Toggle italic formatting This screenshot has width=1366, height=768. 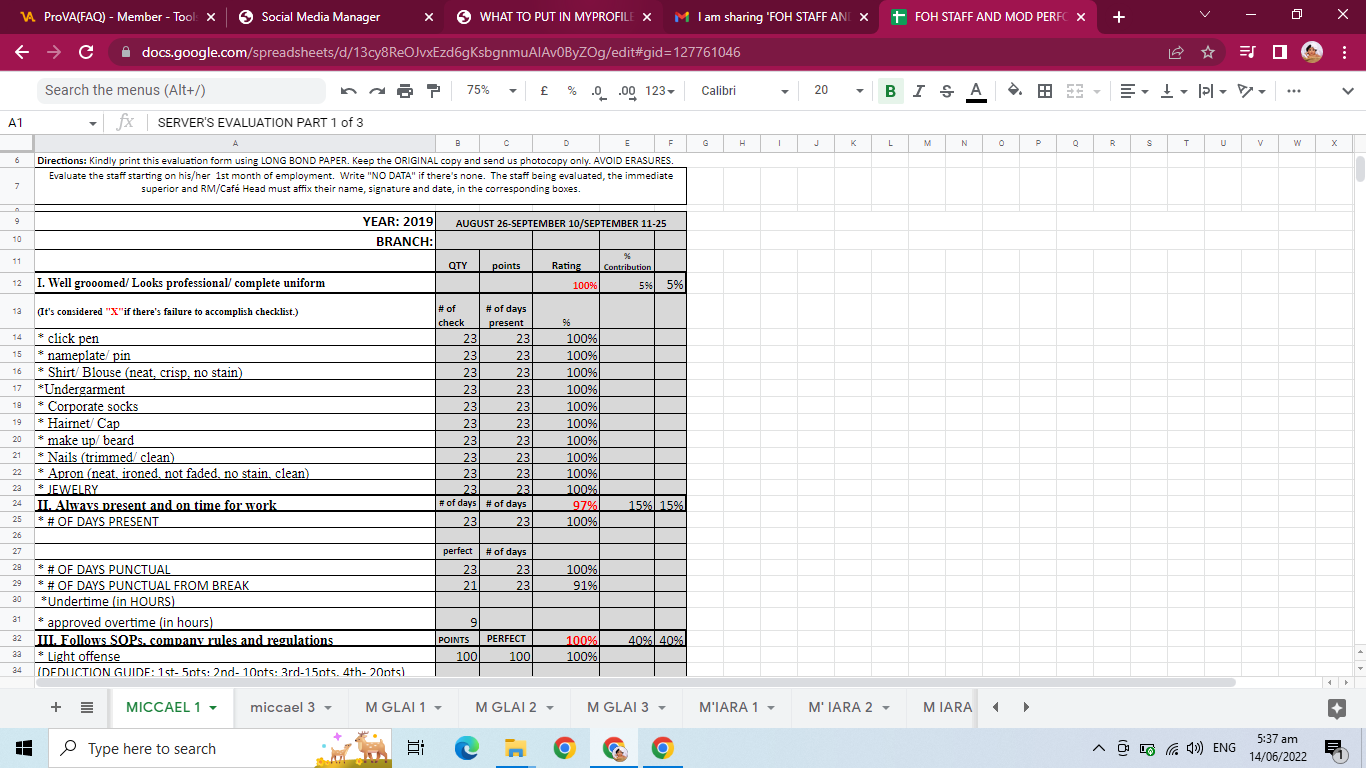(x=918, y=91)
